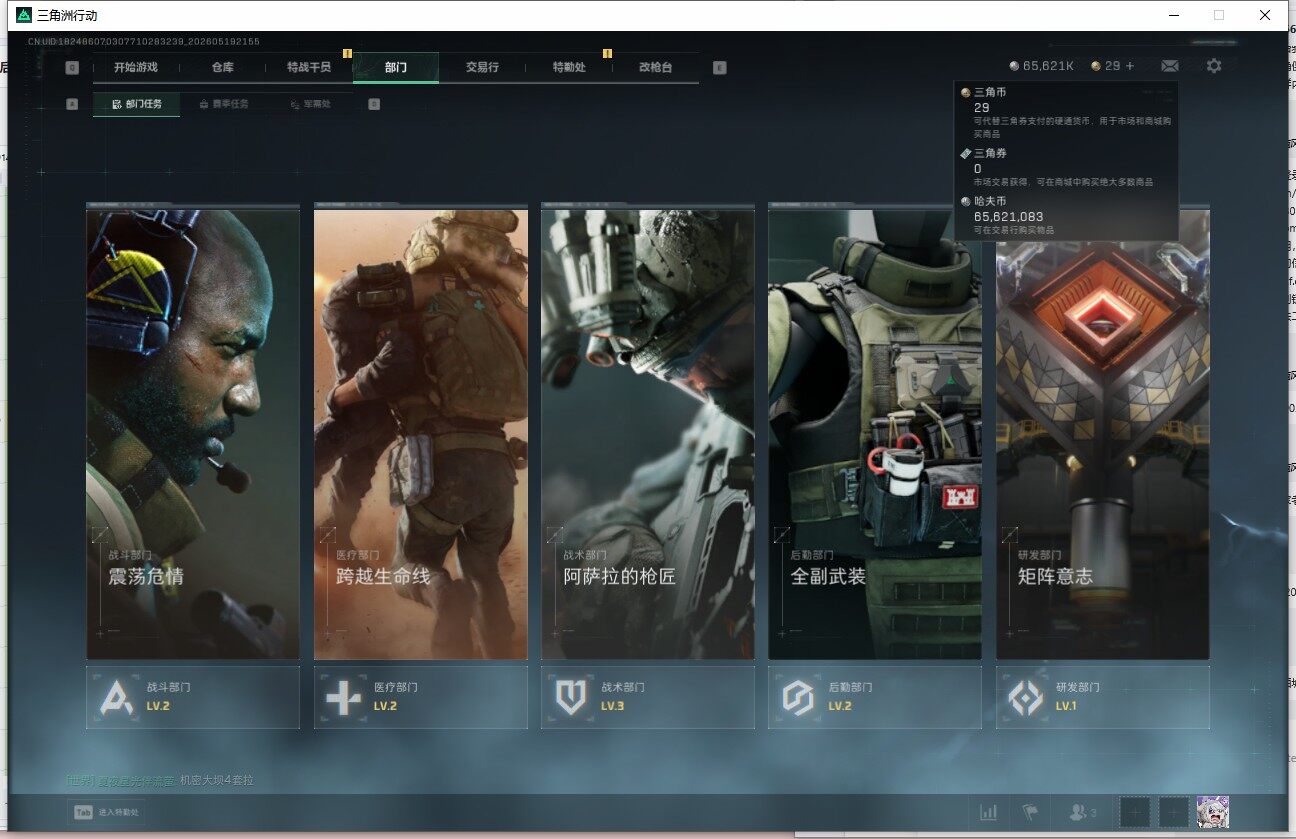Click the 哈夫币 label in tooltip
Screen dimensions: 1296x839
coord(990,202)
